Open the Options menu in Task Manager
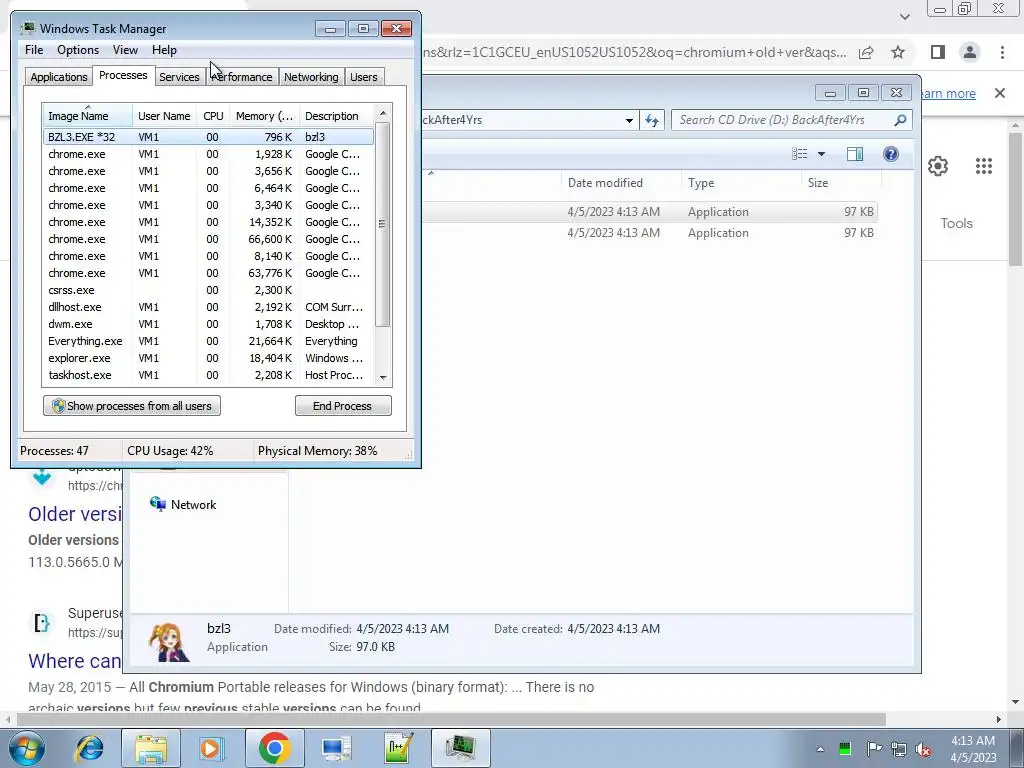The height and width of the screenshot is (768, 1024). (78, 50)
